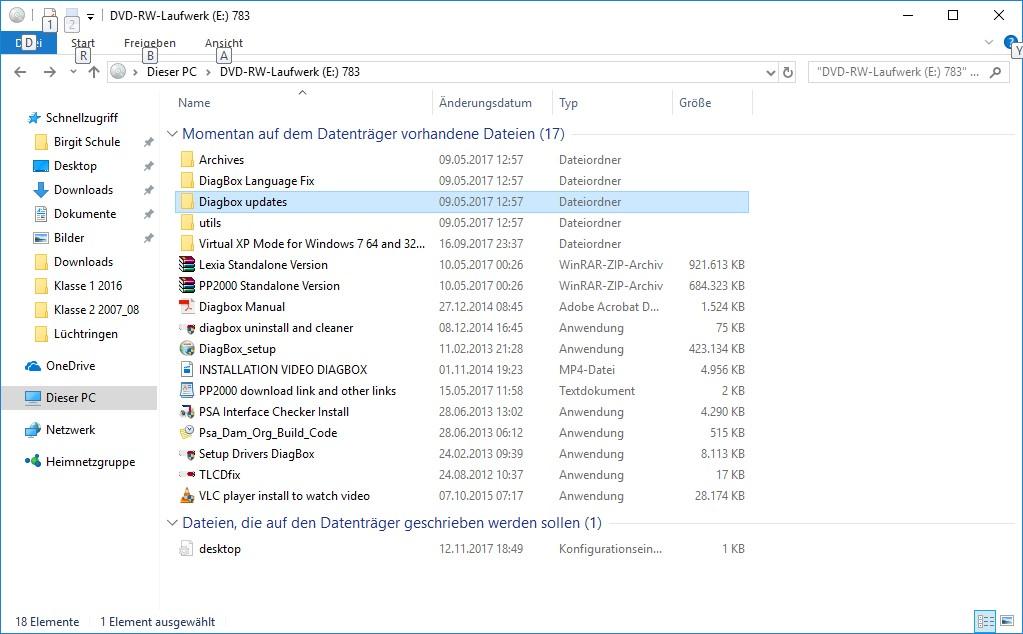The image size is (1023, 634).
Task: Expand the chevron after Dieser PC breadcrumb
Action: [x=208, y=72]
